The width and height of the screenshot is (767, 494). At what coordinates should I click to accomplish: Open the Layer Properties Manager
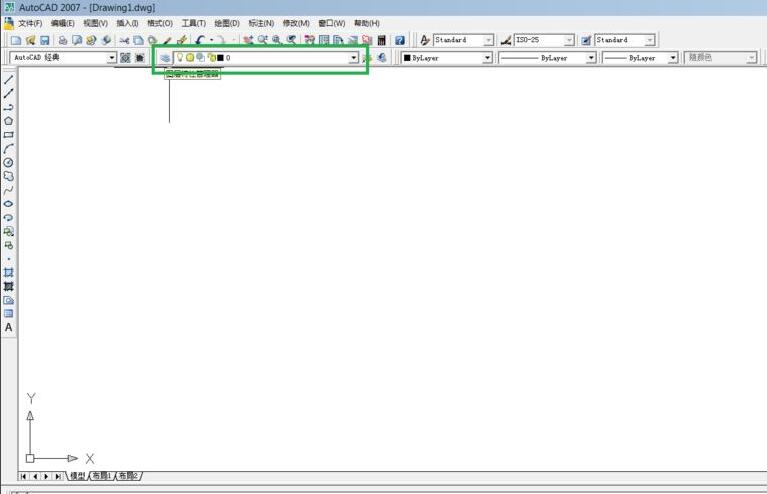[165, 58]
